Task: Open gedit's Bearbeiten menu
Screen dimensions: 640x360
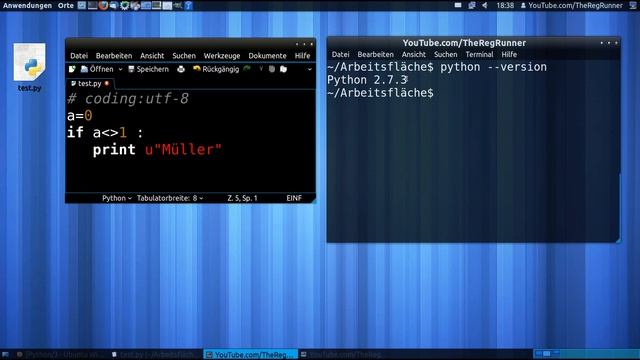Action: (x=114, y=56)
